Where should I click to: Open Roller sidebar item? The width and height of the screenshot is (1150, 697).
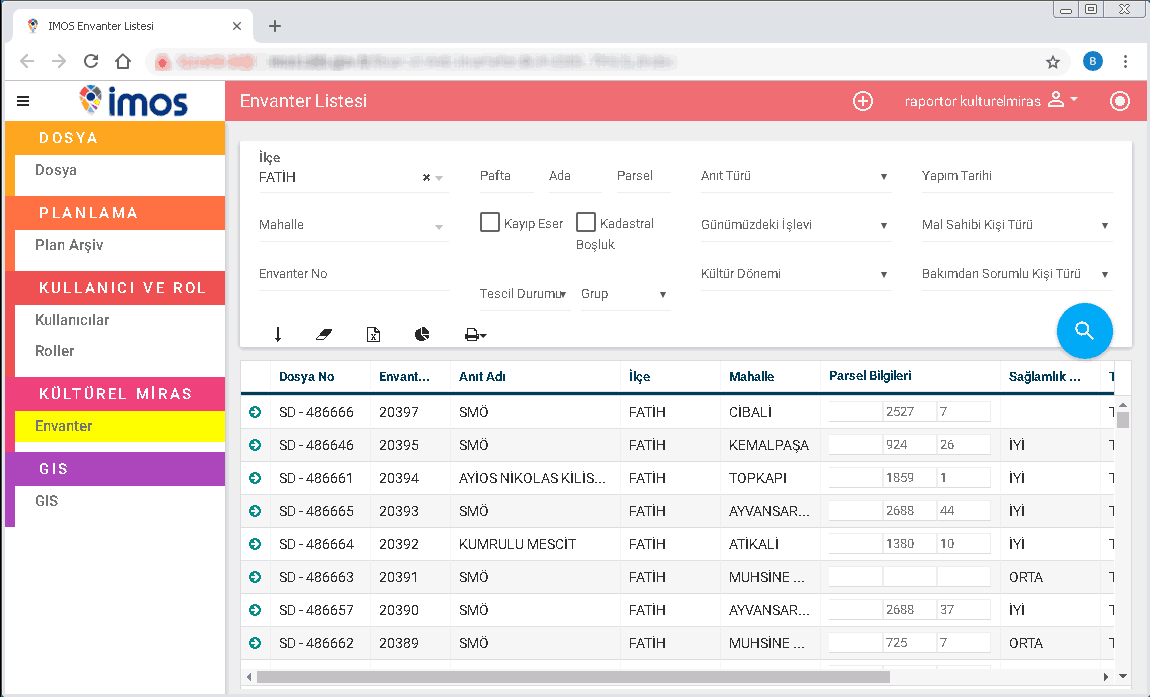[x=54, y=351]
